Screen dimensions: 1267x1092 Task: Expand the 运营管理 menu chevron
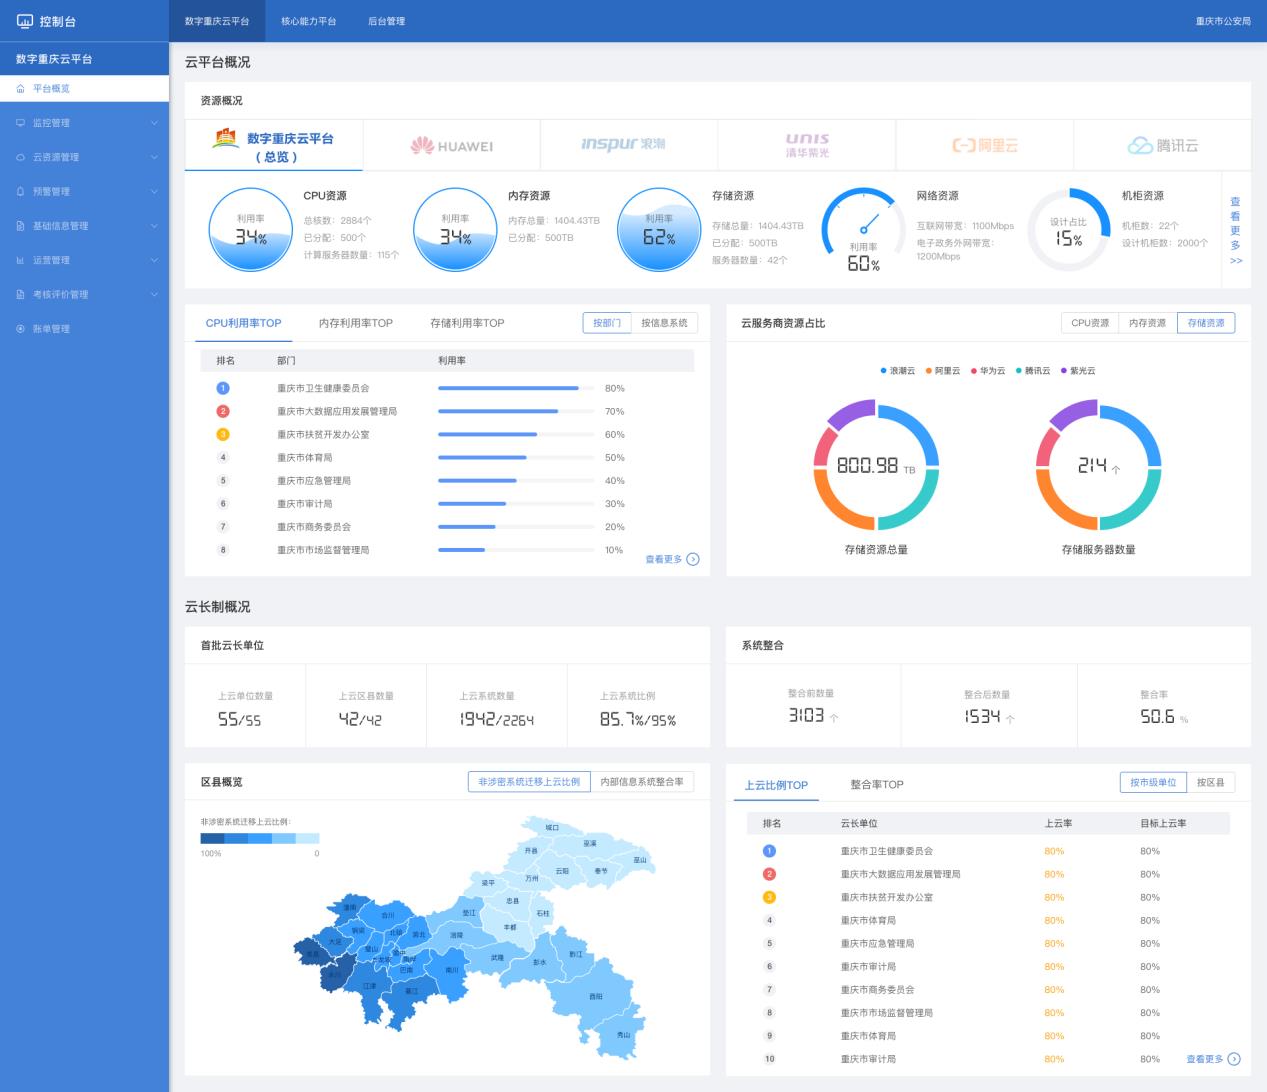coord(154,260)
